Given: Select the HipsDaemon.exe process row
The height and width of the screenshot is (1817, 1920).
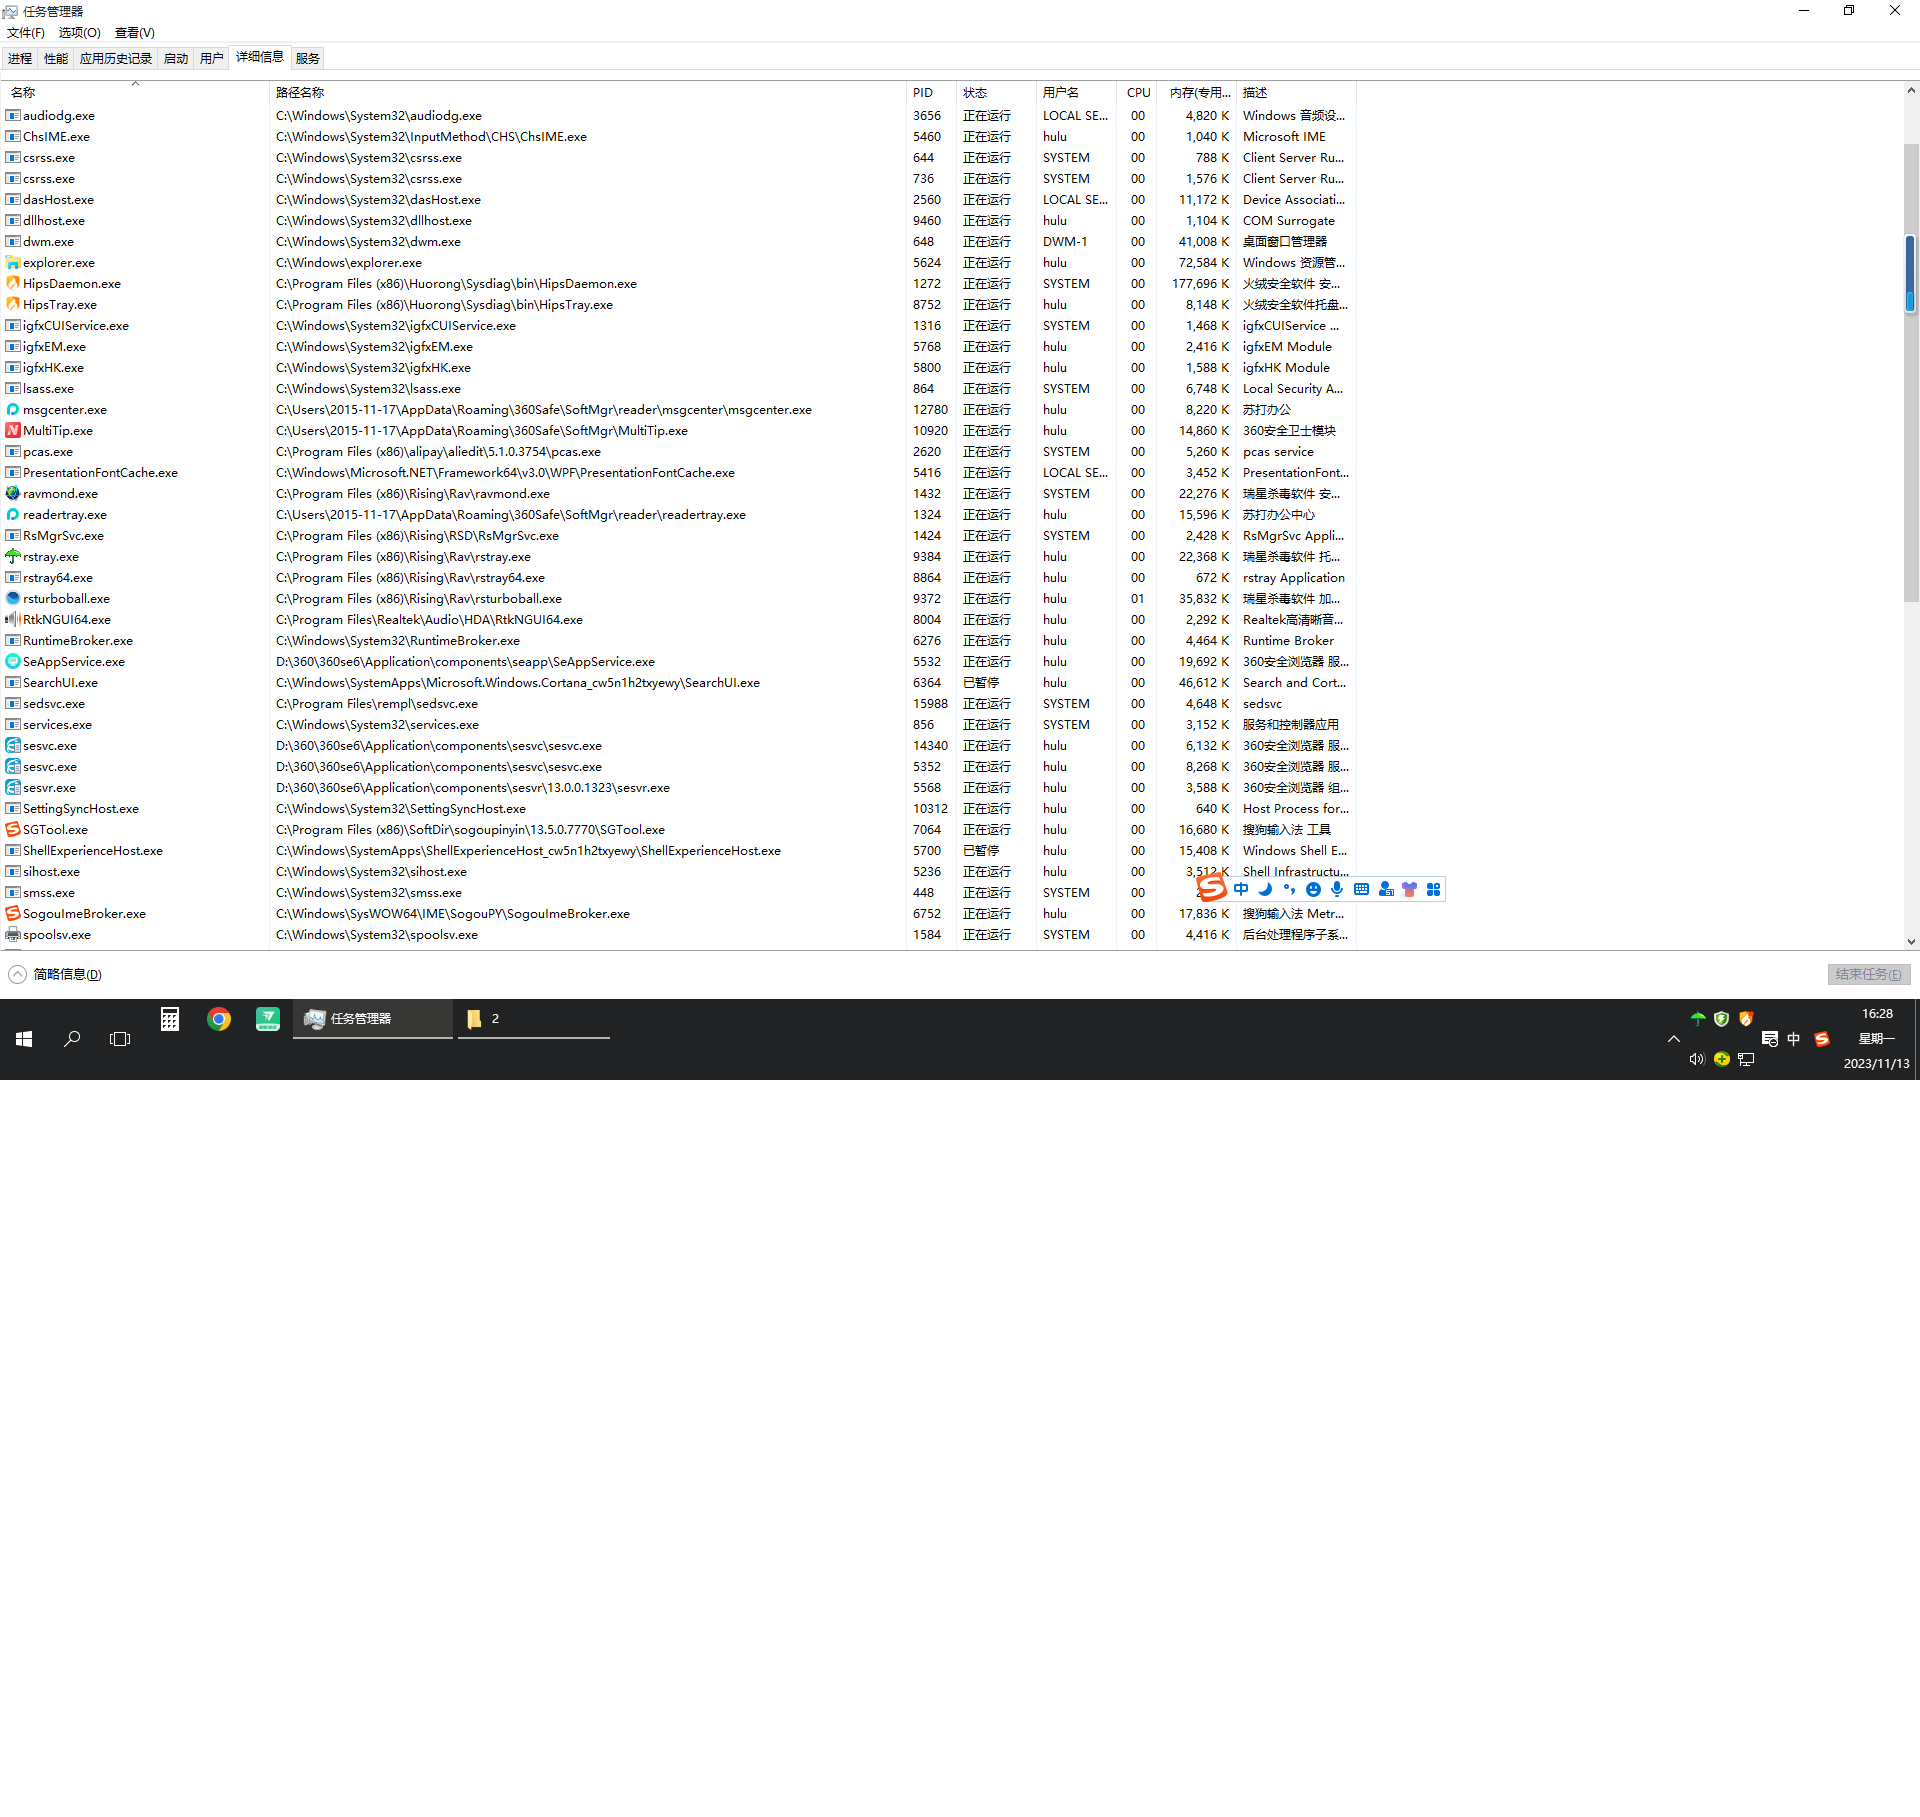Looking at the screenshot, I should click(x=679, y=284).
